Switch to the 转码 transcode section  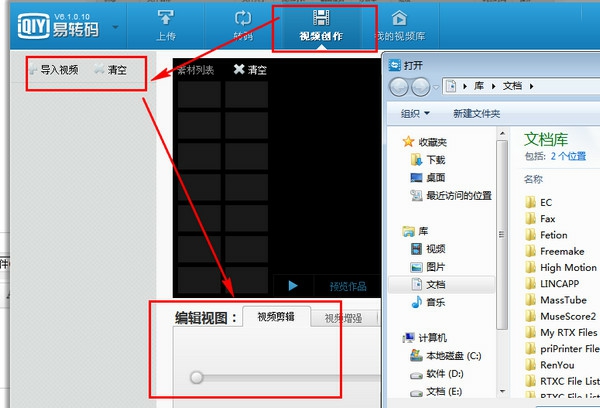click(x=243, y=26)
